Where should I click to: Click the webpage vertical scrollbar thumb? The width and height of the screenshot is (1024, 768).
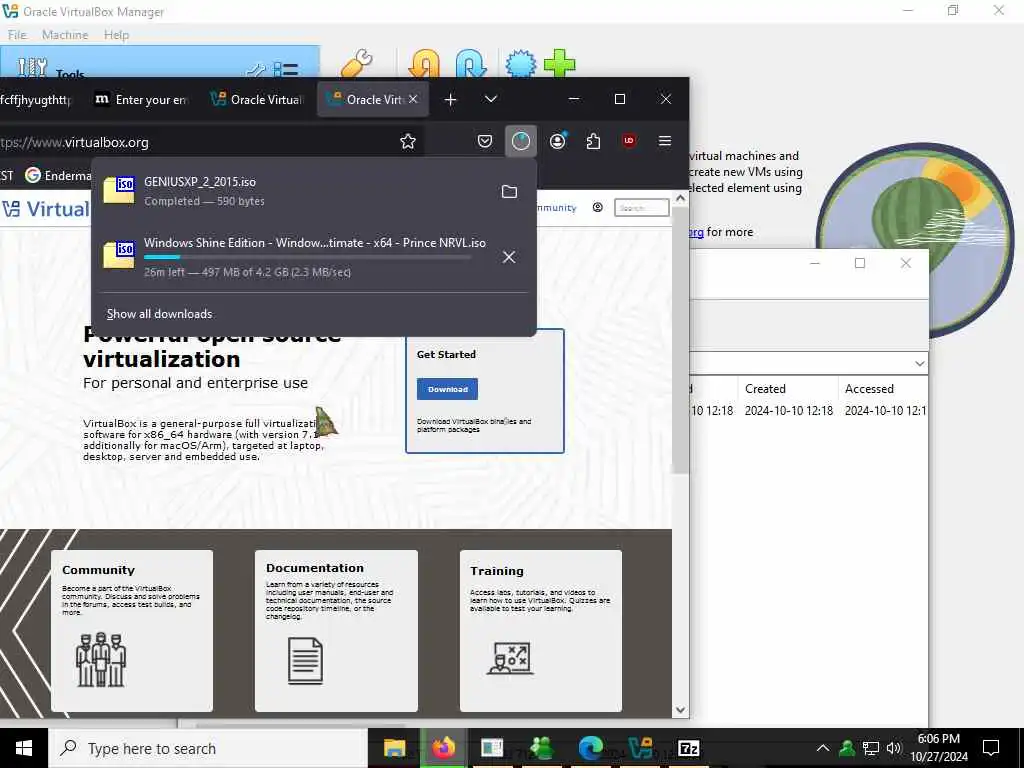tap(680, 340)
